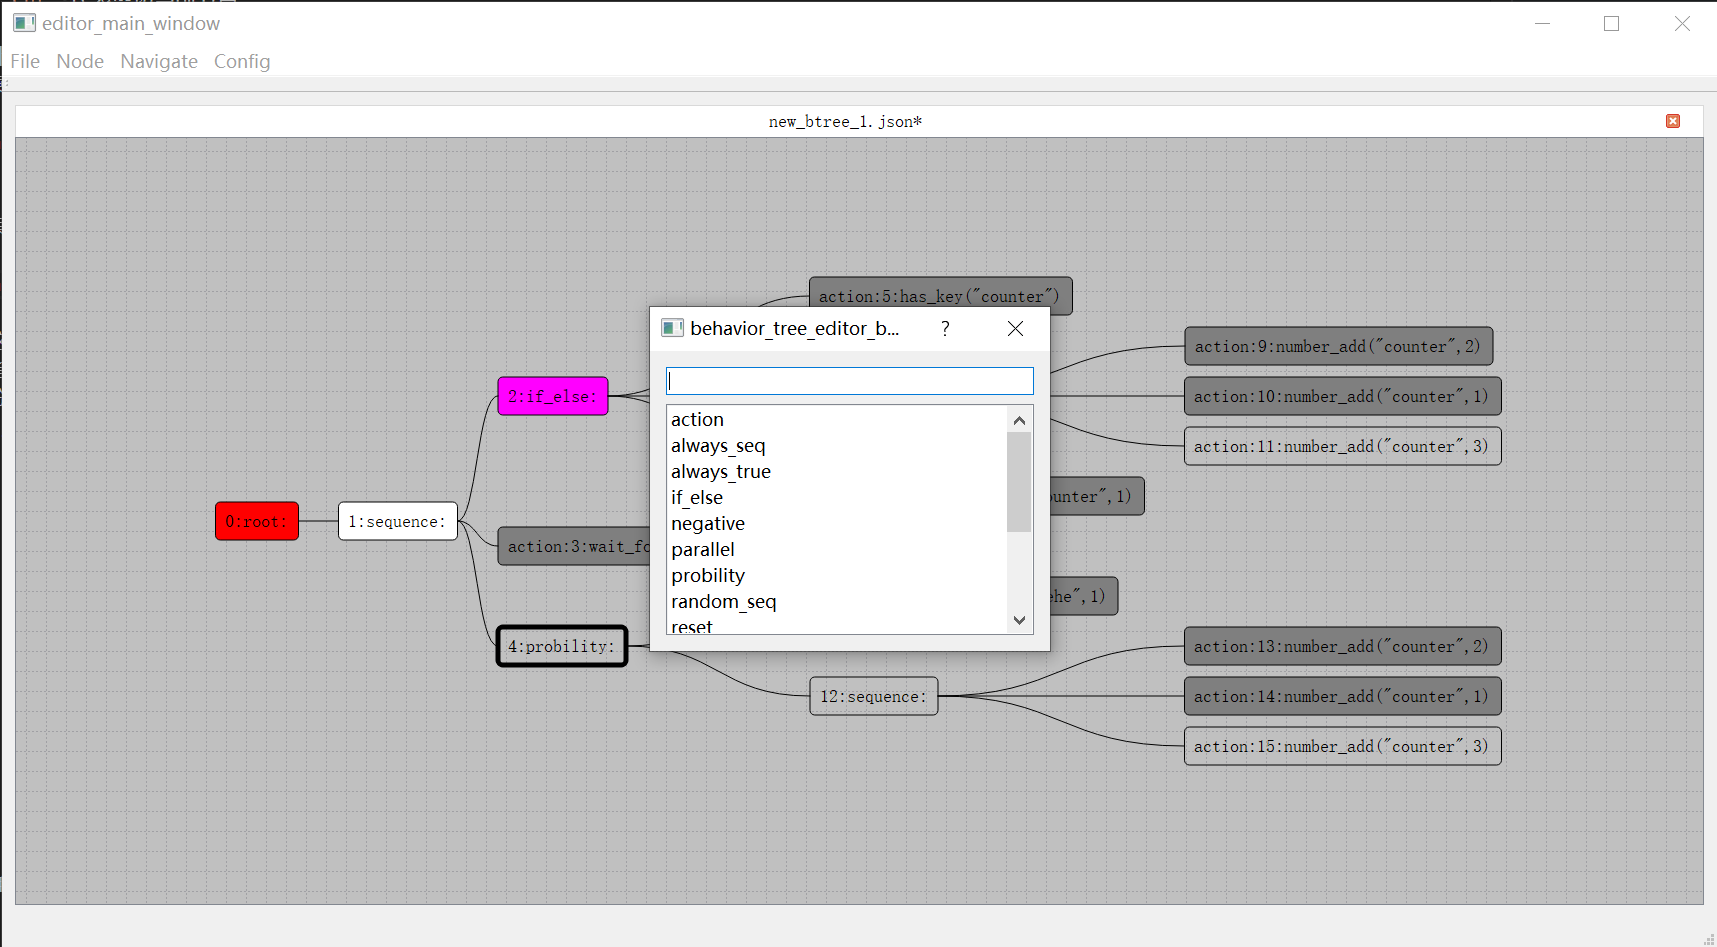Select 'random_seq' list entry

723,602
